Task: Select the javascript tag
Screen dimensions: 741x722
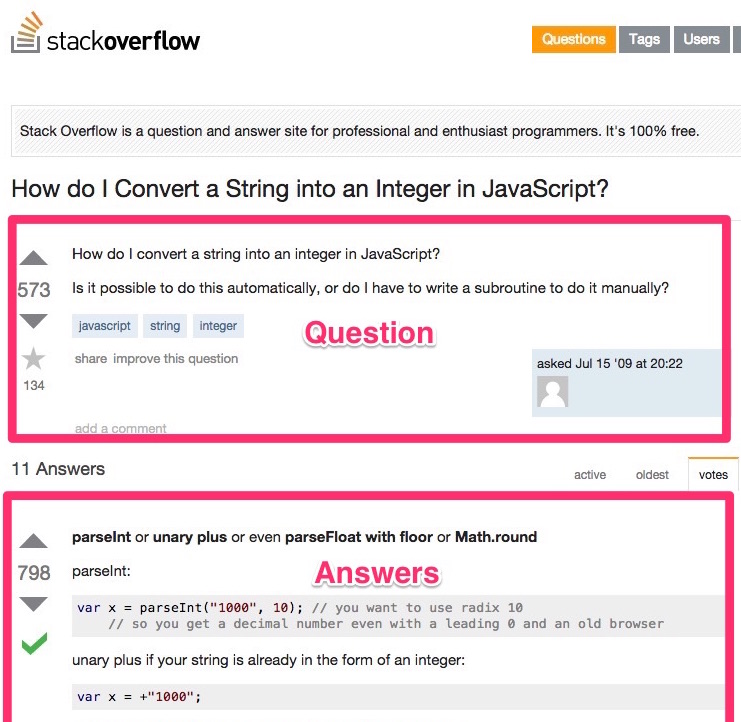Action: [104, 326]
